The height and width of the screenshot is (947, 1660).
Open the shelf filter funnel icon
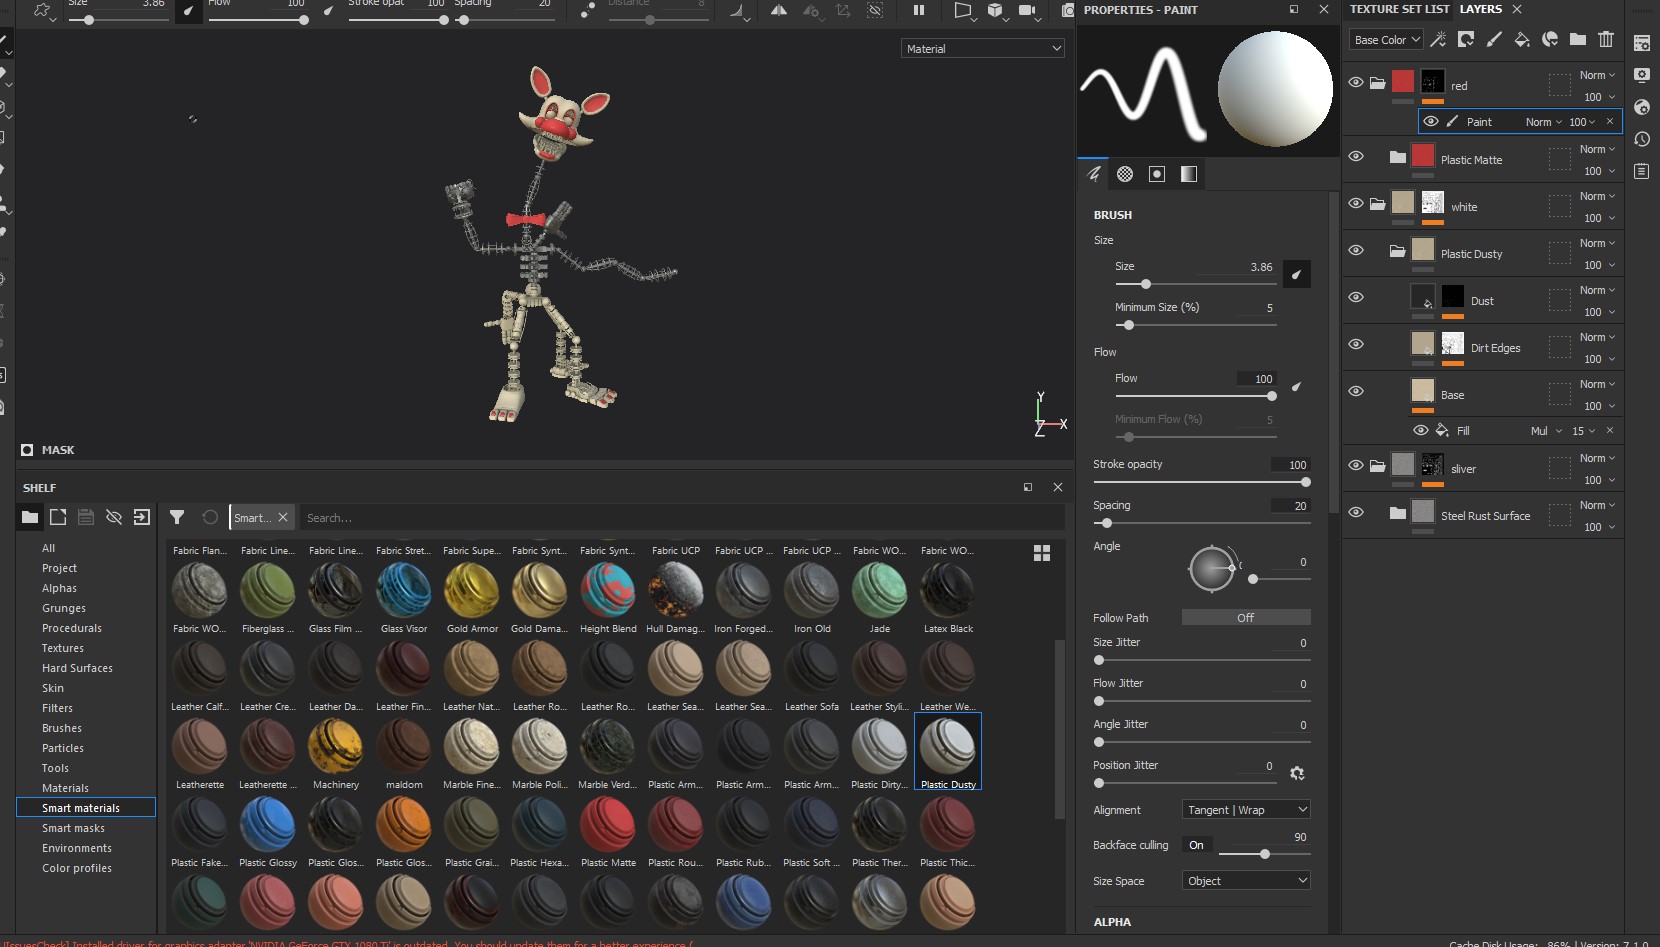(177, 517)
